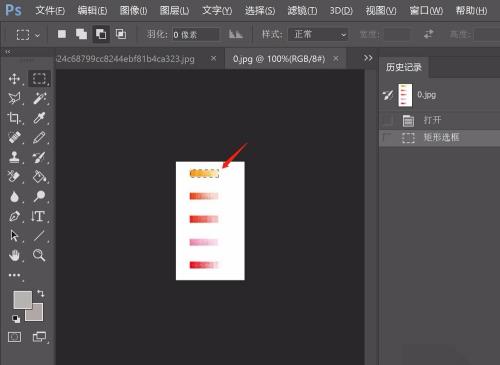Select the Pen tool
The height and width of the screenshot is (365, 500).
pyautogui.click(x=14, y=216)
